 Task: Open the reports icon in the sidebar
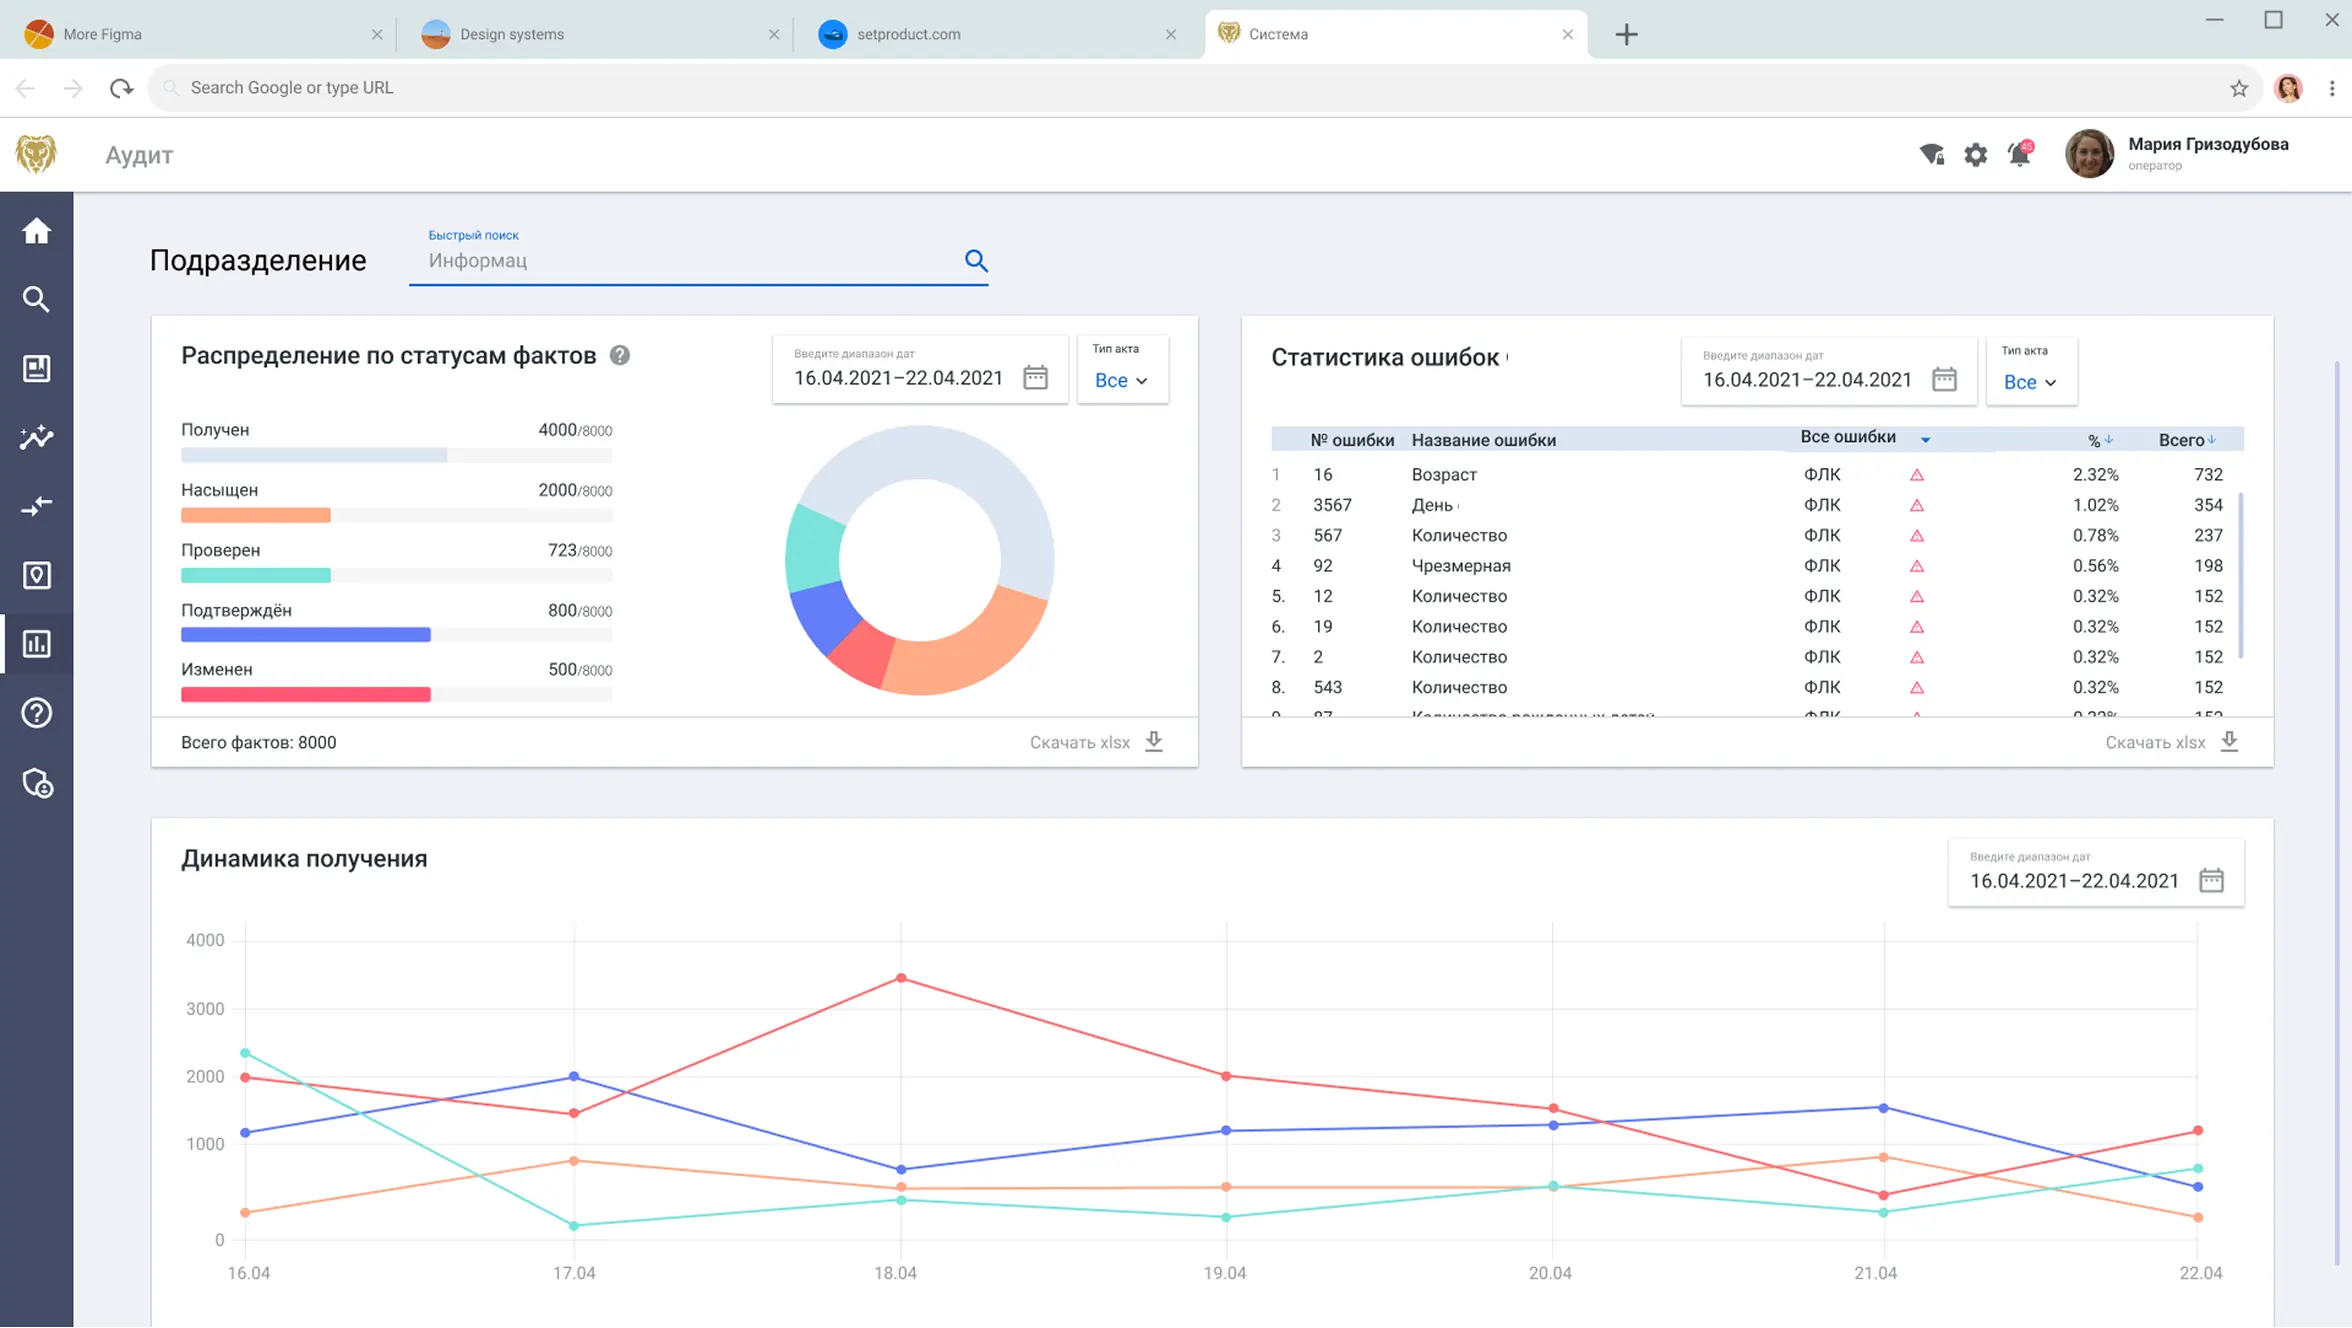point(37,368)
